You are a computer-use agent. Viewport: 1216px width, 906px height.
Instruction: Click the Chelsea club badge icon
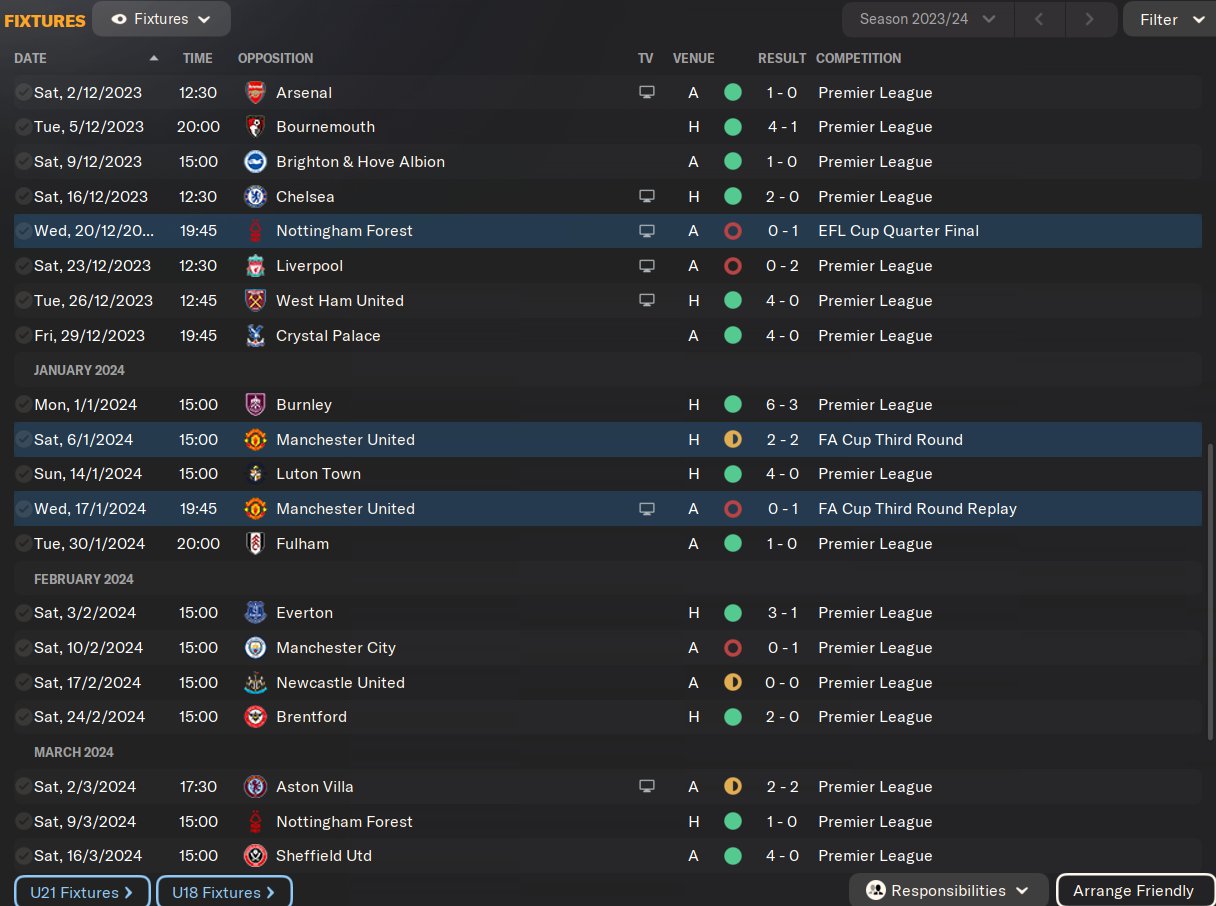tap(255, 196)
